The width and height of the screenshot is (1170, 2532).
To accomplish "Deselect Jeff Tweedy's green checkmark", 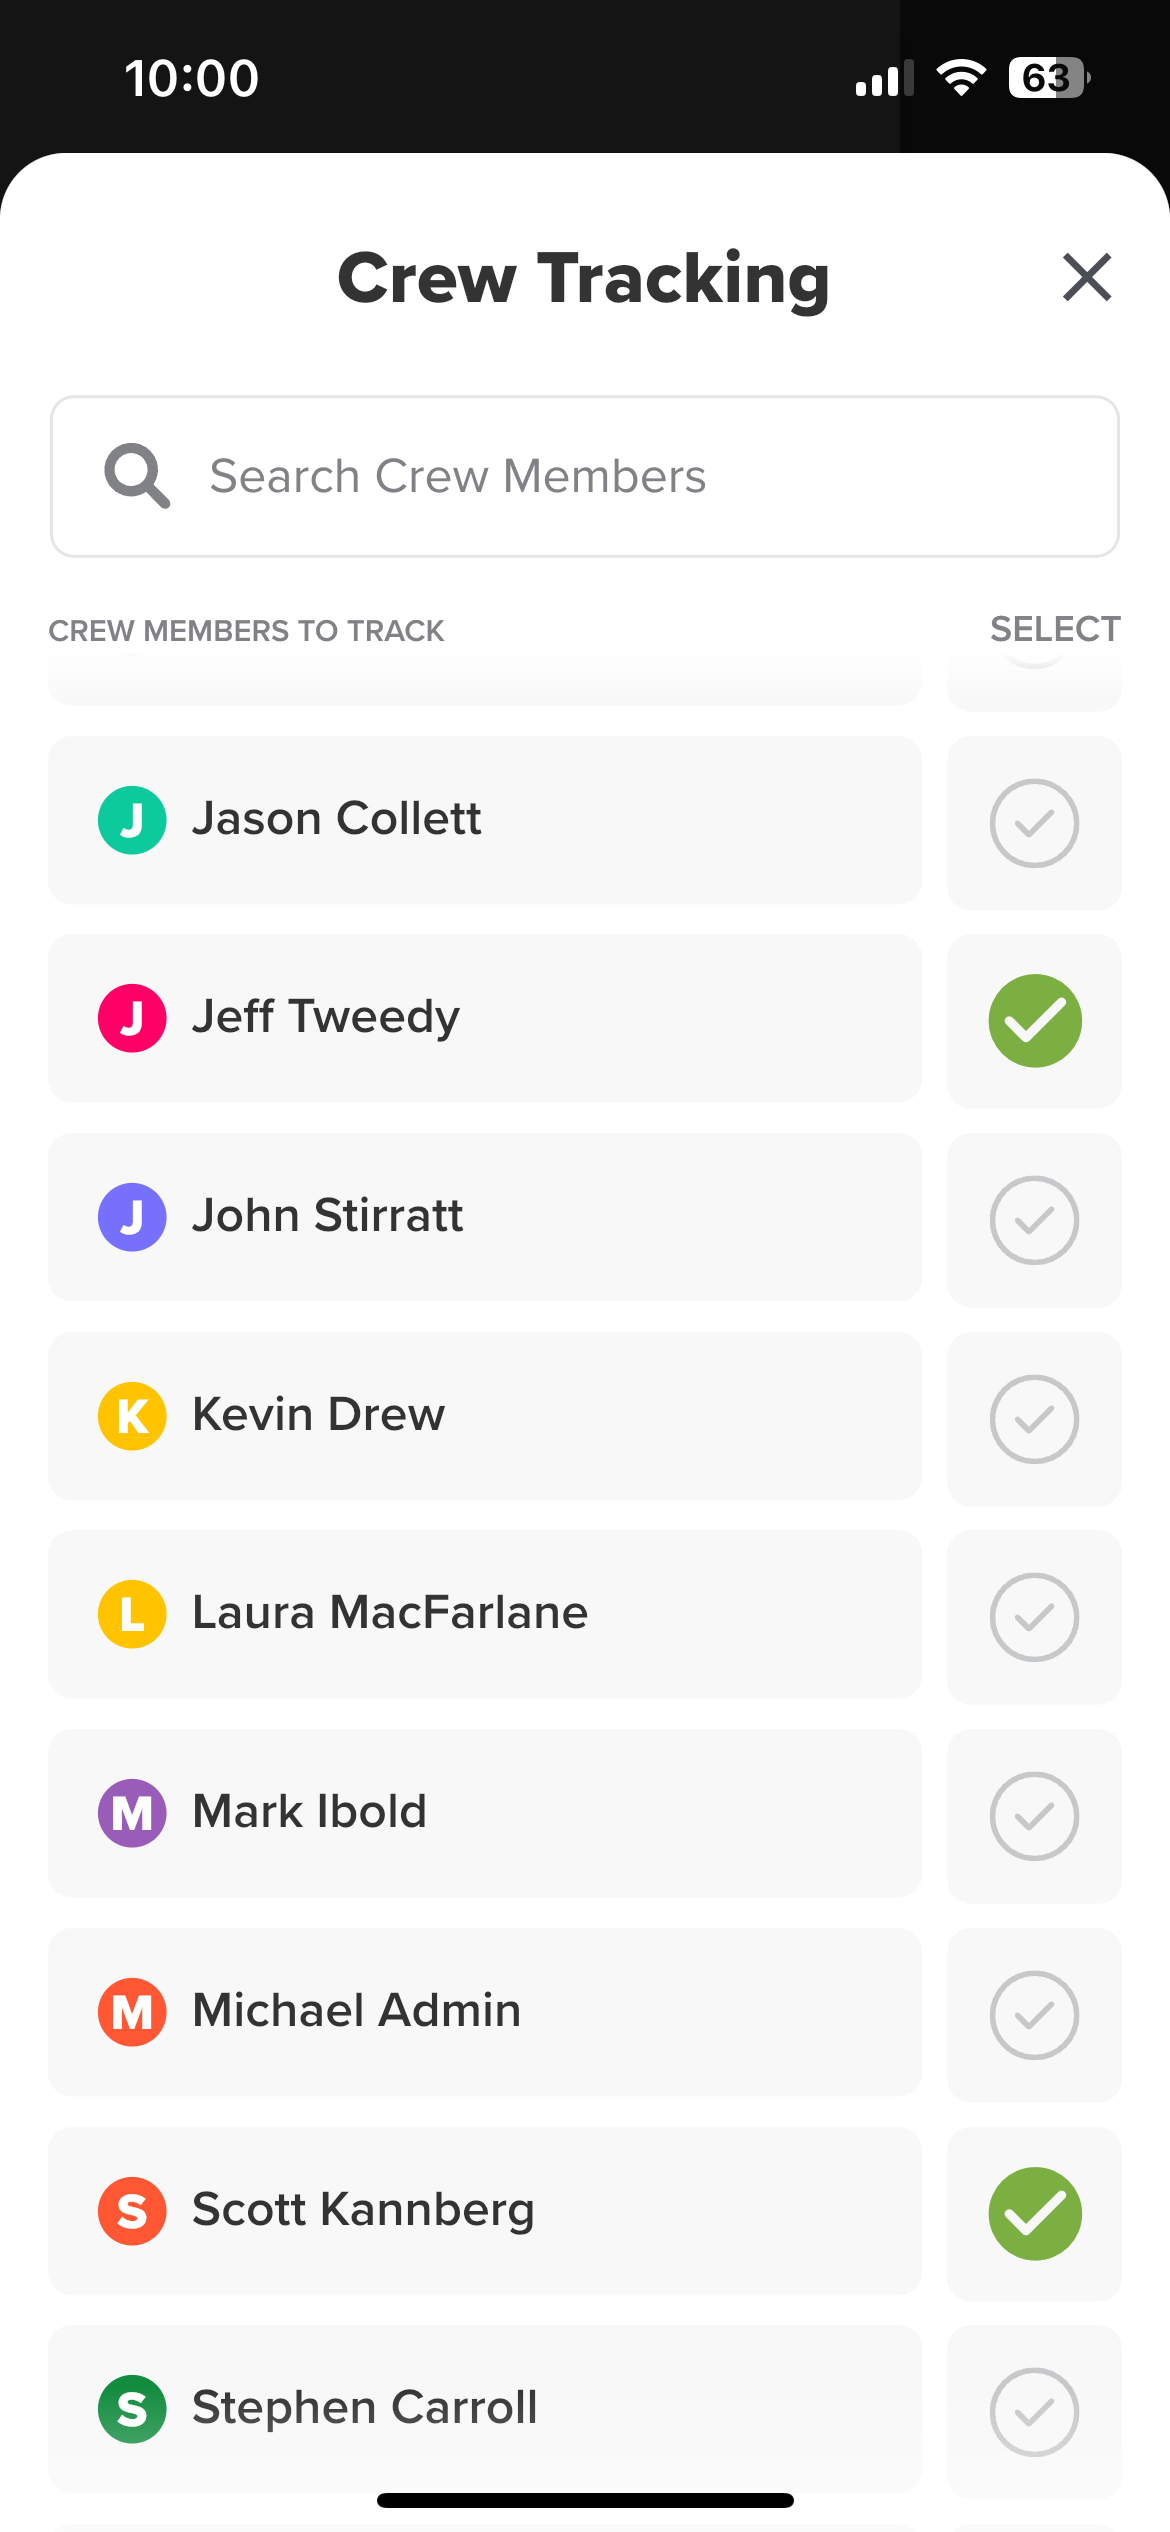I will pos(1034,1021).
